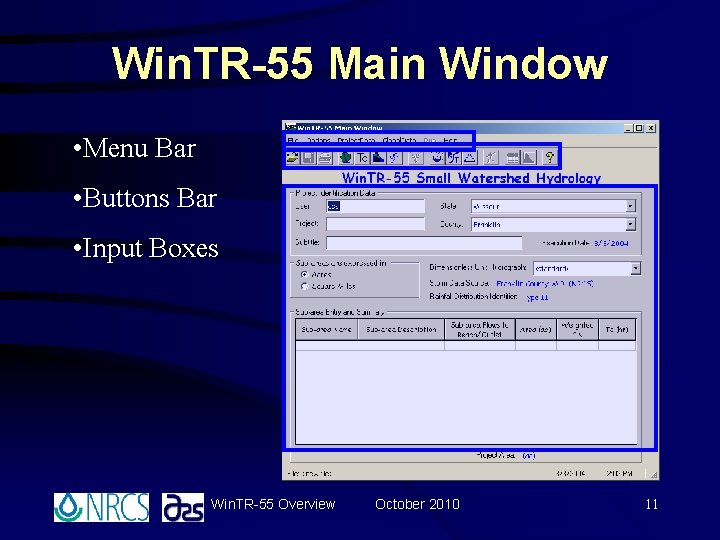Click the Open file folder icon
The width and height of the screenshot is (720, 540).
coord(292,158)
